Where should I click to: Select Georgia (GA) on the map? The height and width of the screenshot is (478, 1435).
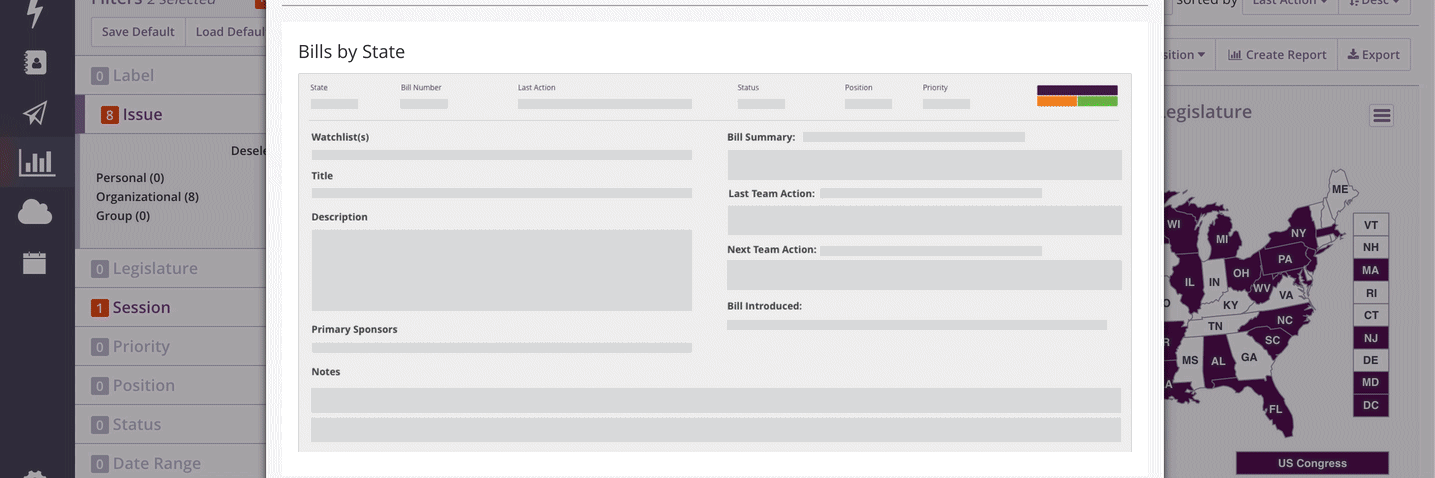tap(1248, 357)
